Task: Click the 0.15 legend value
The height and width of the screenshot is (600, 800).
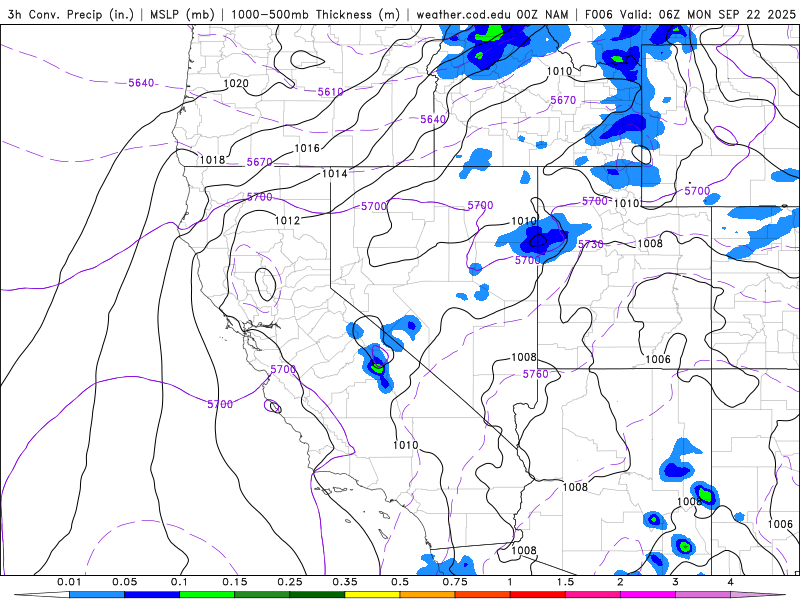Action: point(235,582)
